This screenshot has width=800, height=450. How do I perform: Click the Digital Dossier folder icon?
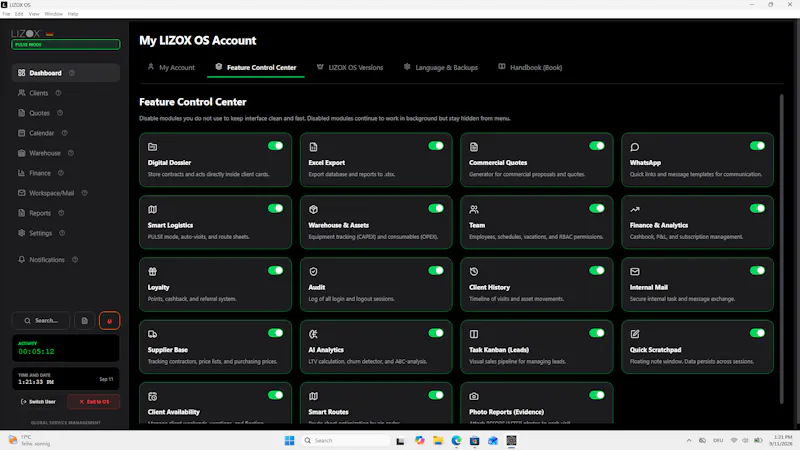pos(153,147)
